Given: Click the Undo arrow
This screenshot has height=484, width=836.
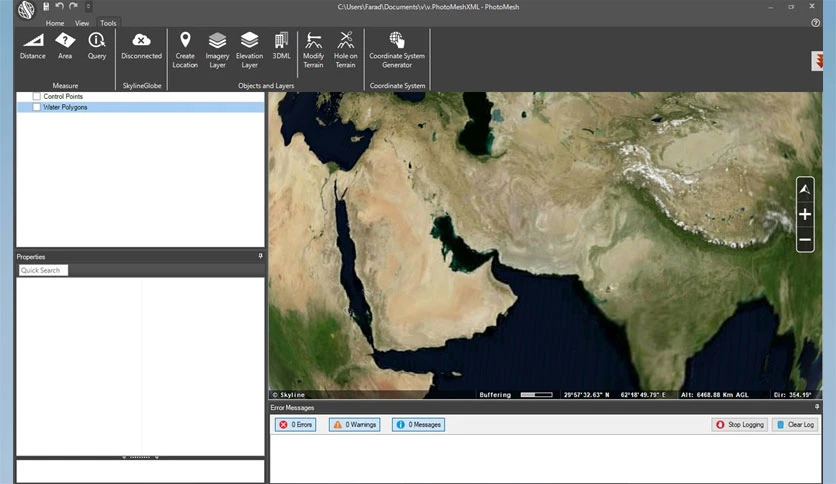Looking at the screenshot, I should tap(60, 6).
